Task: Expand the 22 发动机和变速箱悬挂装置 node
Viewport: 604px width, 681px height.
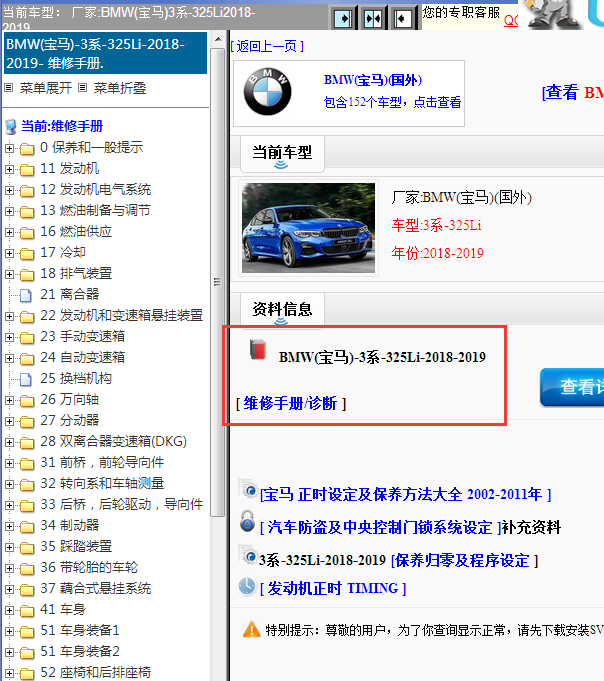Action: click(x=9, y=316)
